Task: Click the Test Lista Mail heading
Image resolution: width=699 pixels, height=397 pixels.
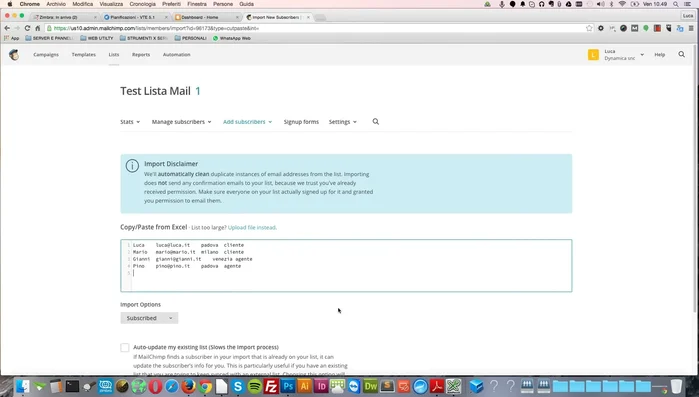Action: 156,91
